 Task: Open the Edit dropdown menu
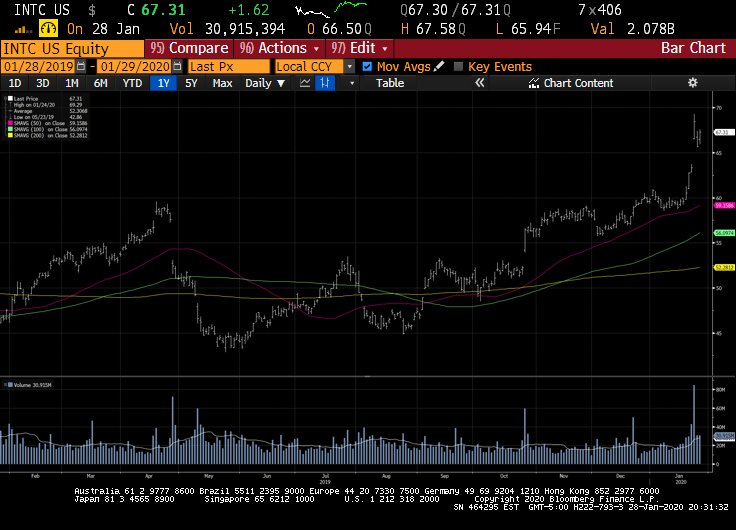359,48
